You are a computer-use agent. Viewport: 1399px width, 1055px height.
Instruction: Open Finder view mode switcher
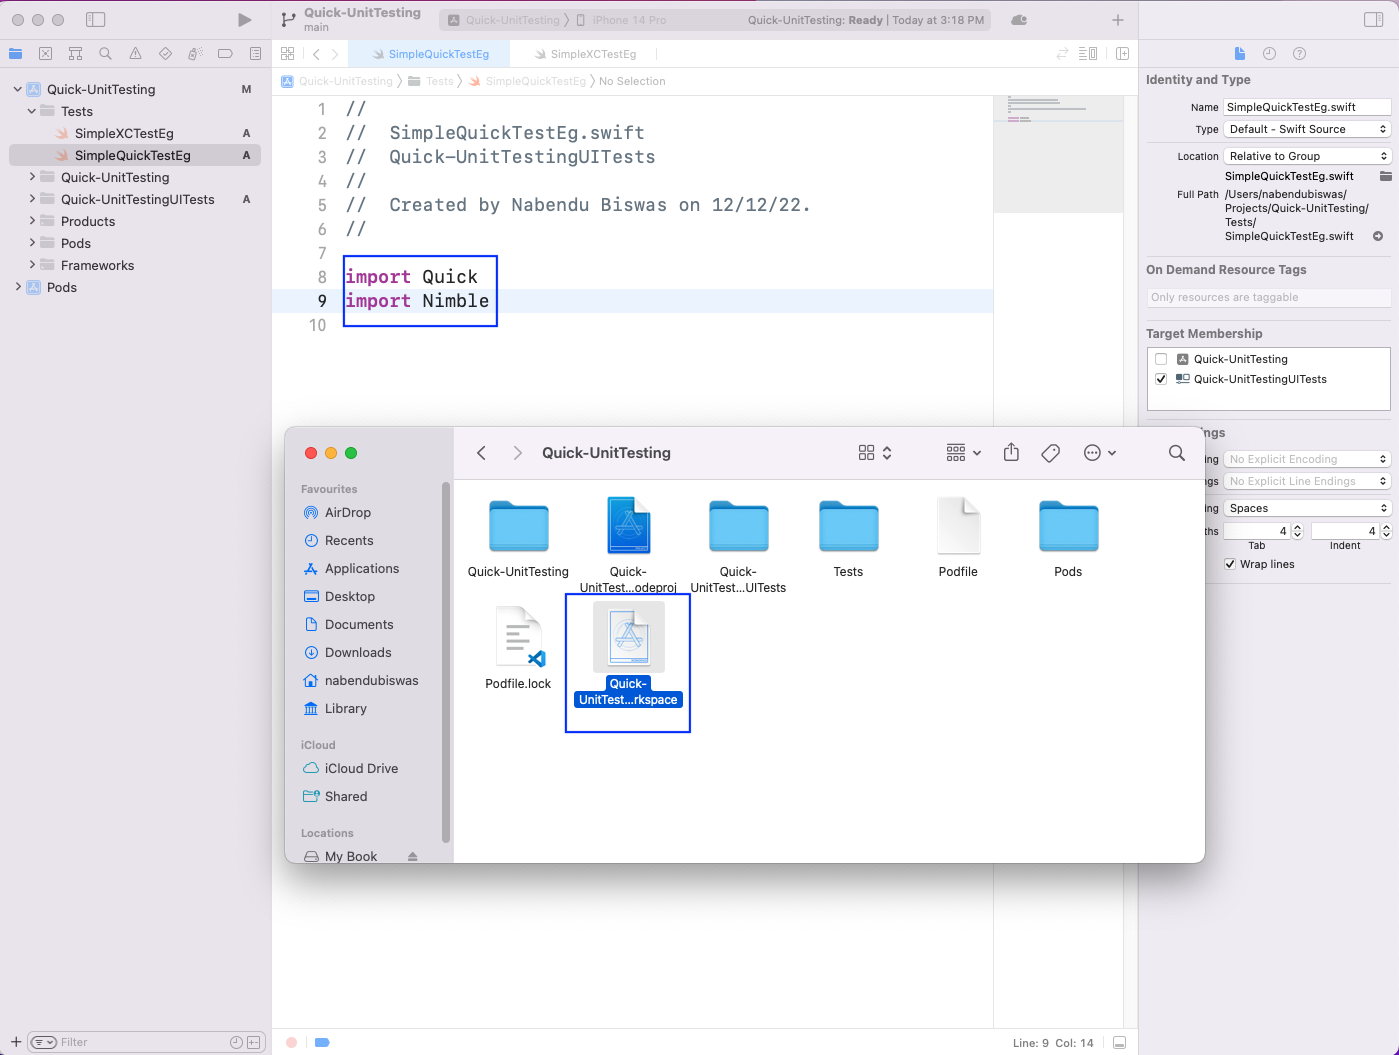[875, 453]
